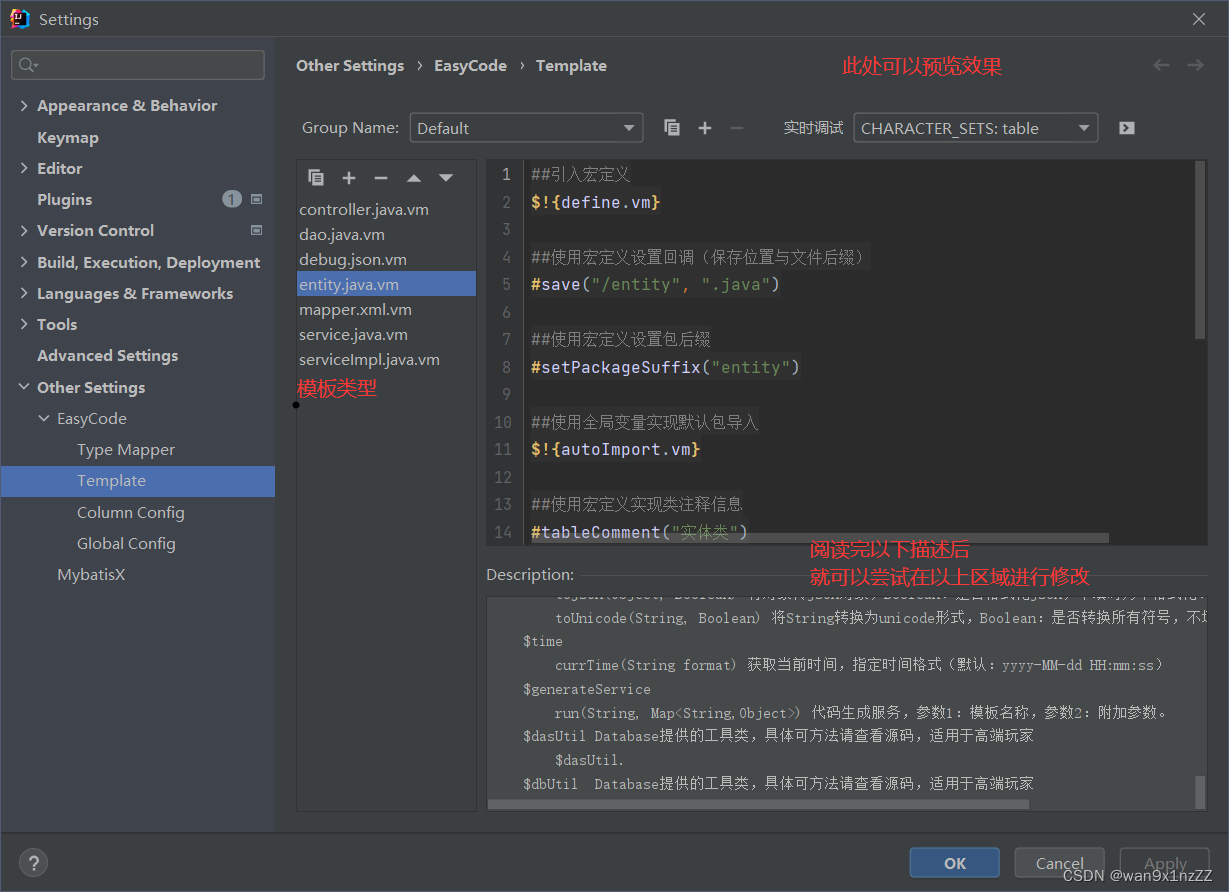Duplicate the Default group settings
This screenshot has height=892, width=1229.
point(671,127)
